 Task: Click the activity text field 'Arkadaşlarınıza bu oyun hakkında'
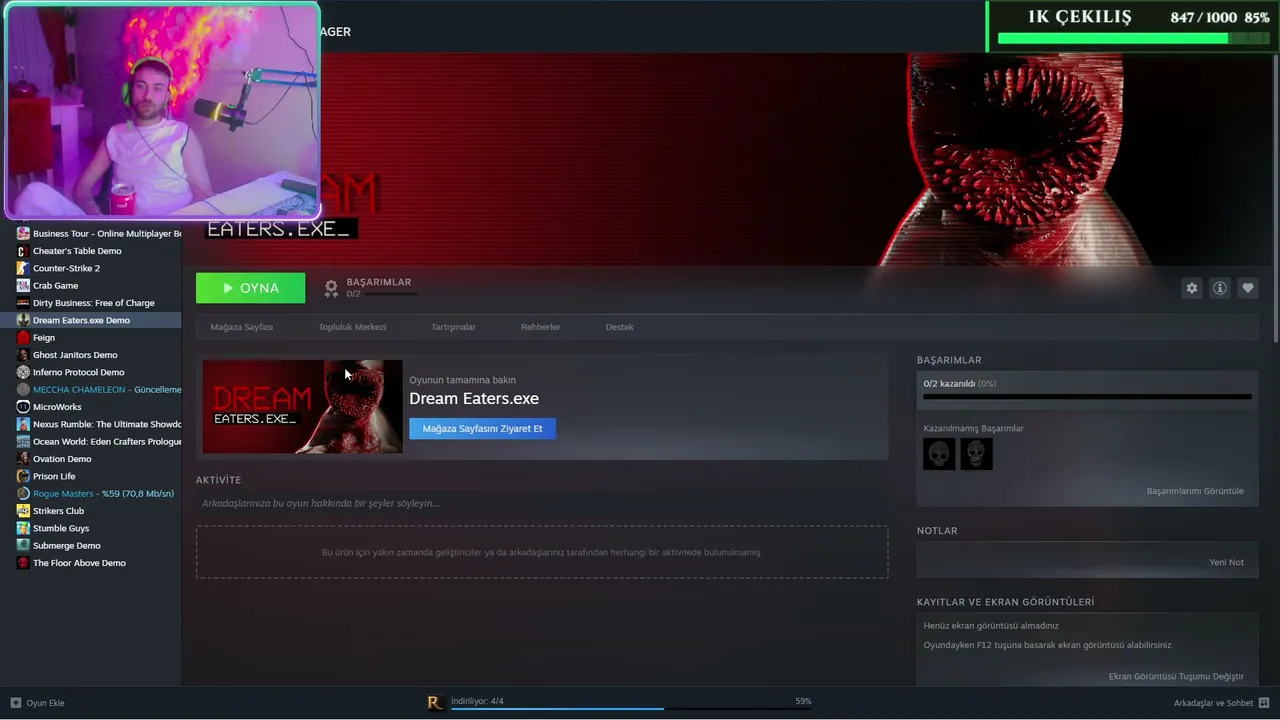(542, 503)
